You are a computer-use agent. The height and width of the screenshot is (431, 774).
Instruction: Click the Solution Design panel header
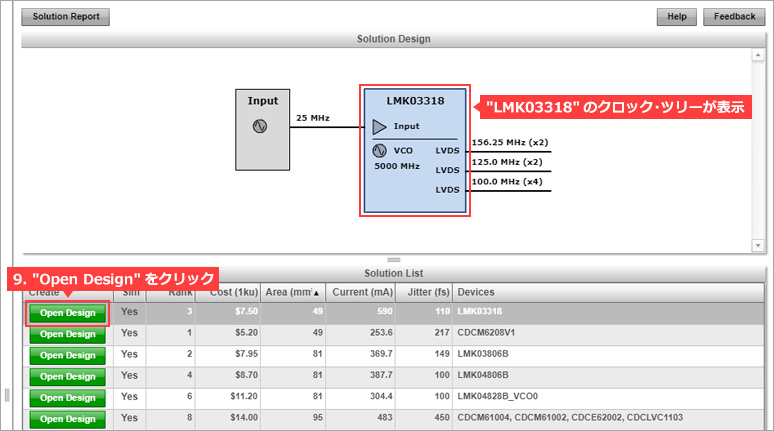point(393,39)
